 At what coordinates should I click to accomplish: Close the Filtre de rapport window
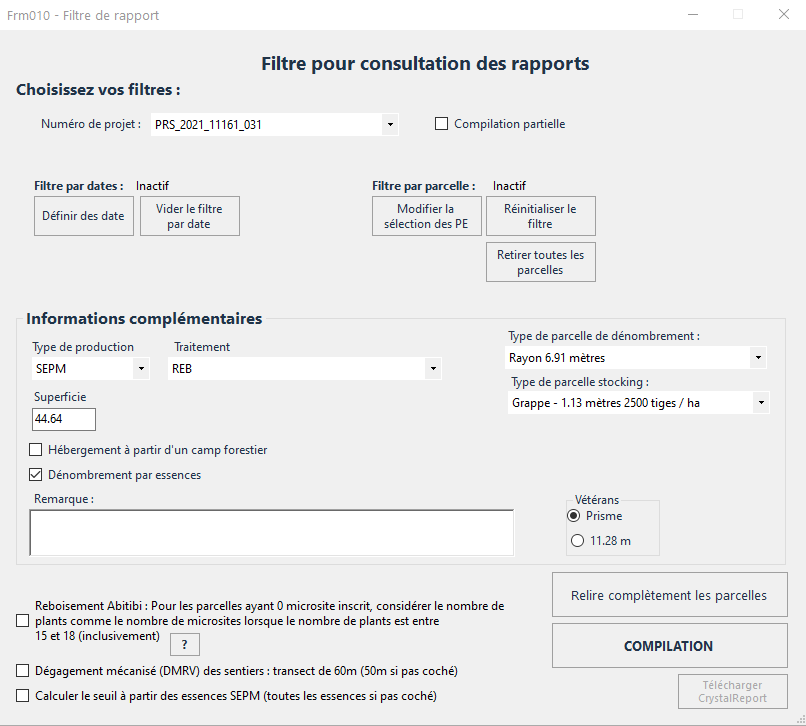point(783,15)
